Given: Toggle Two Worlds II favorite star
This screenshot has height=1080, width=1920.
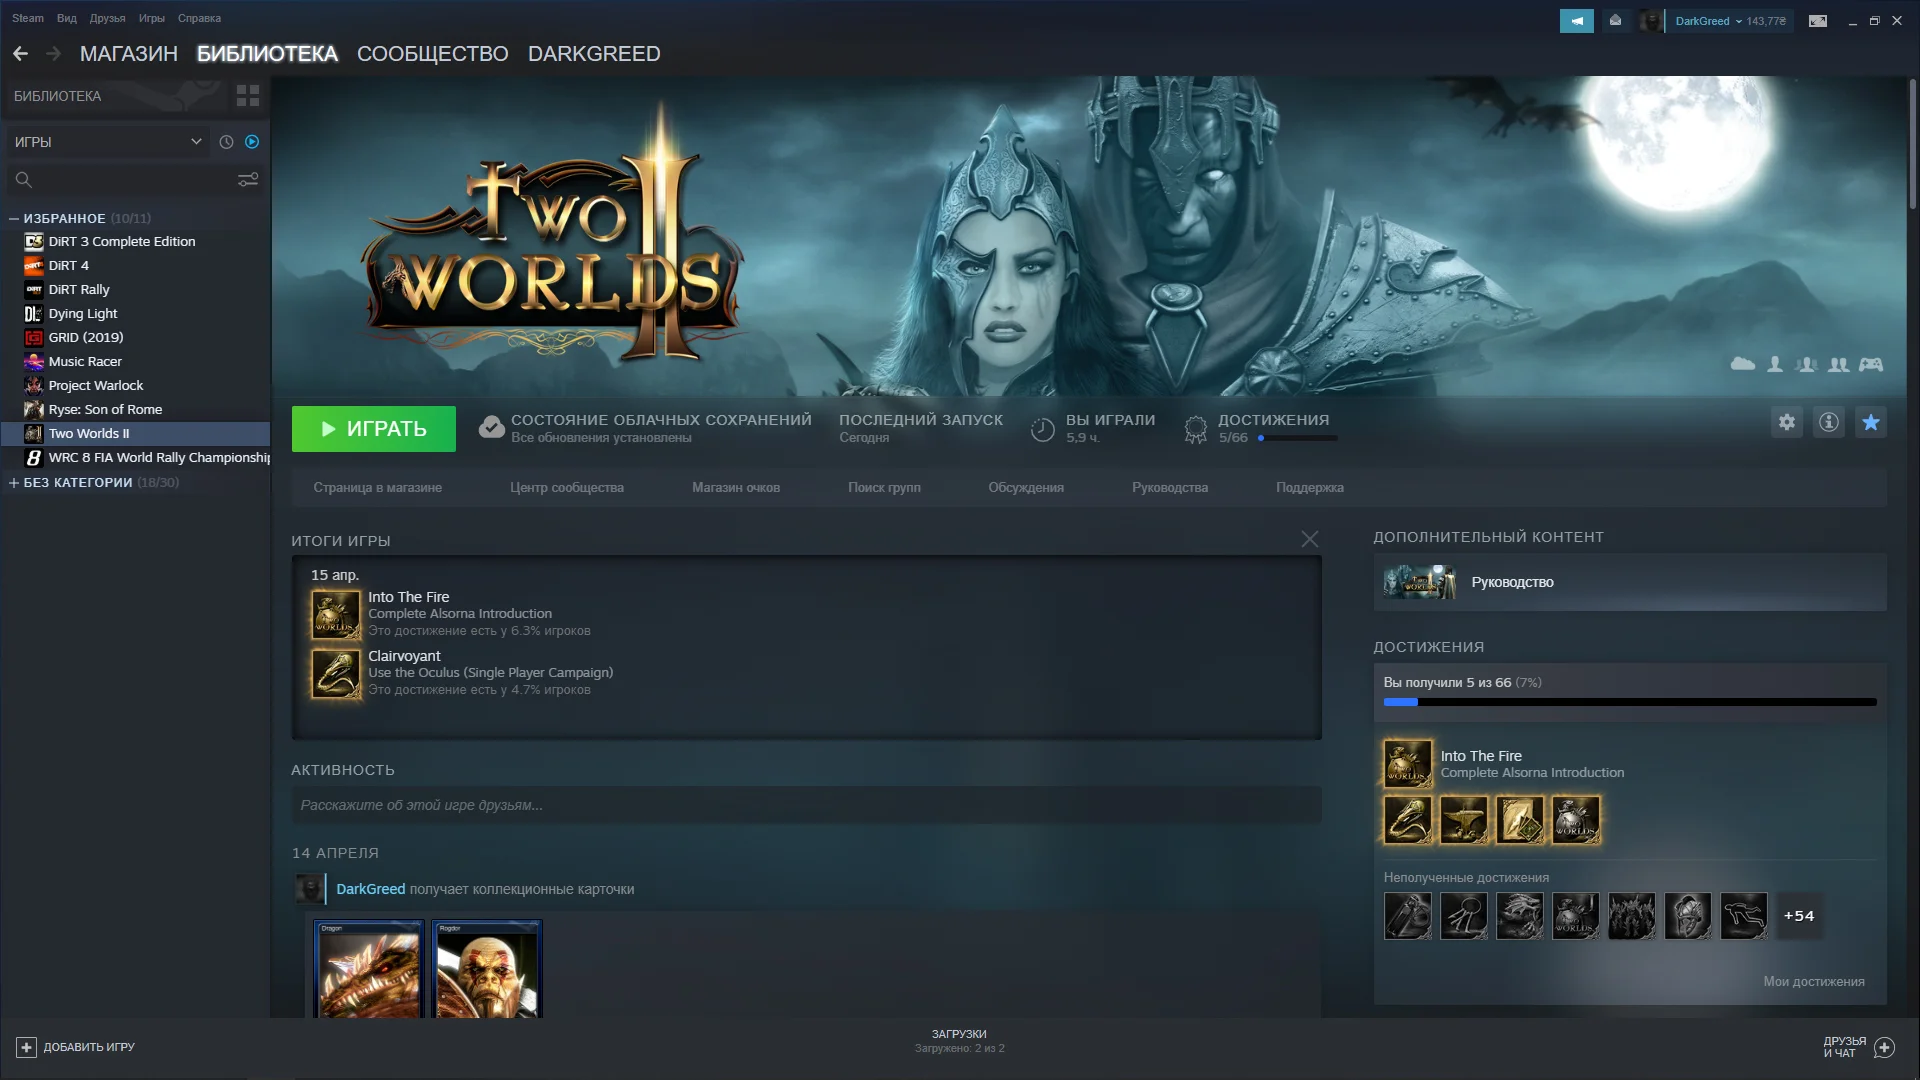Looking at the screenshot, I should click(x=1871, y=422).
